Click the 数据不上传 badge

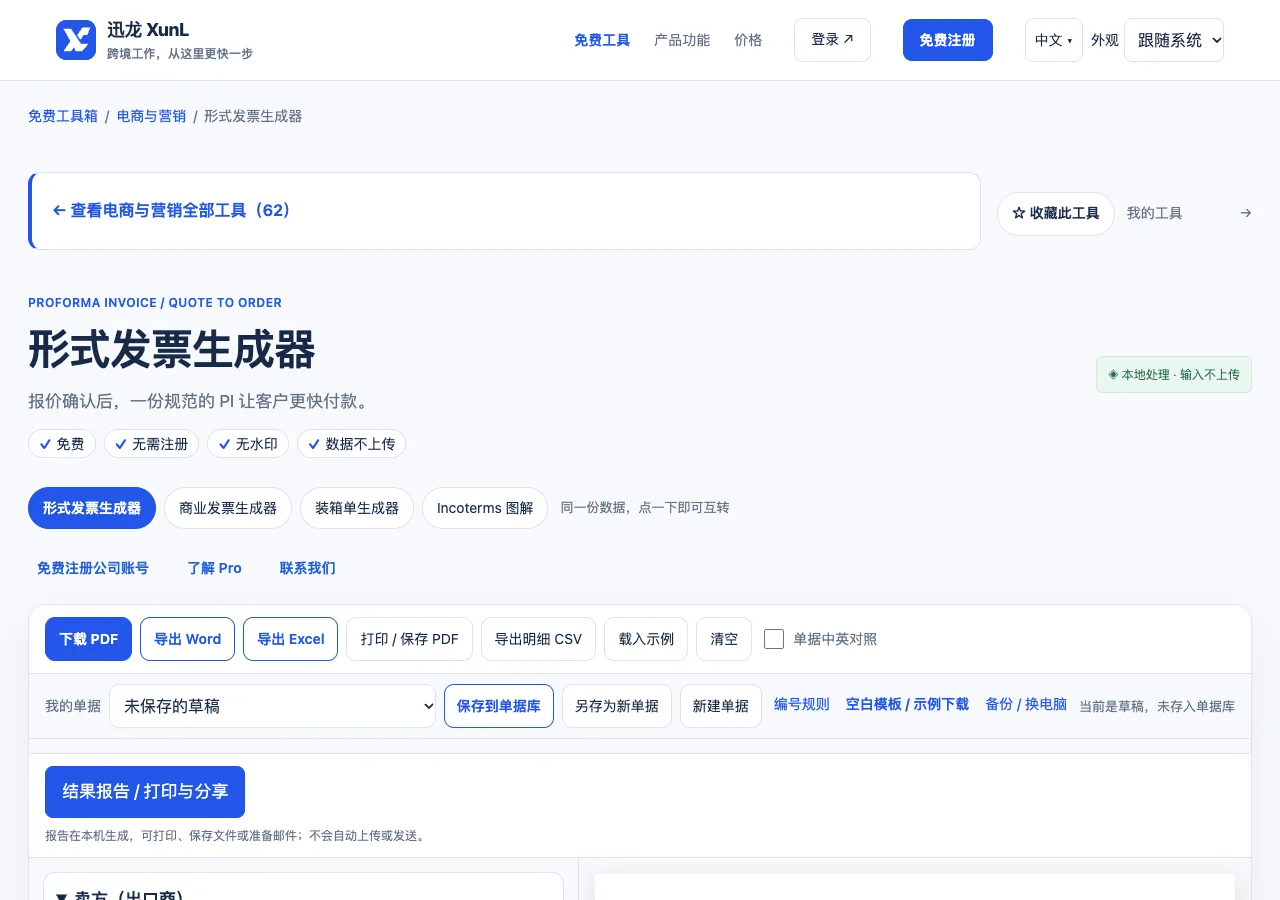(x=351, y=444)
